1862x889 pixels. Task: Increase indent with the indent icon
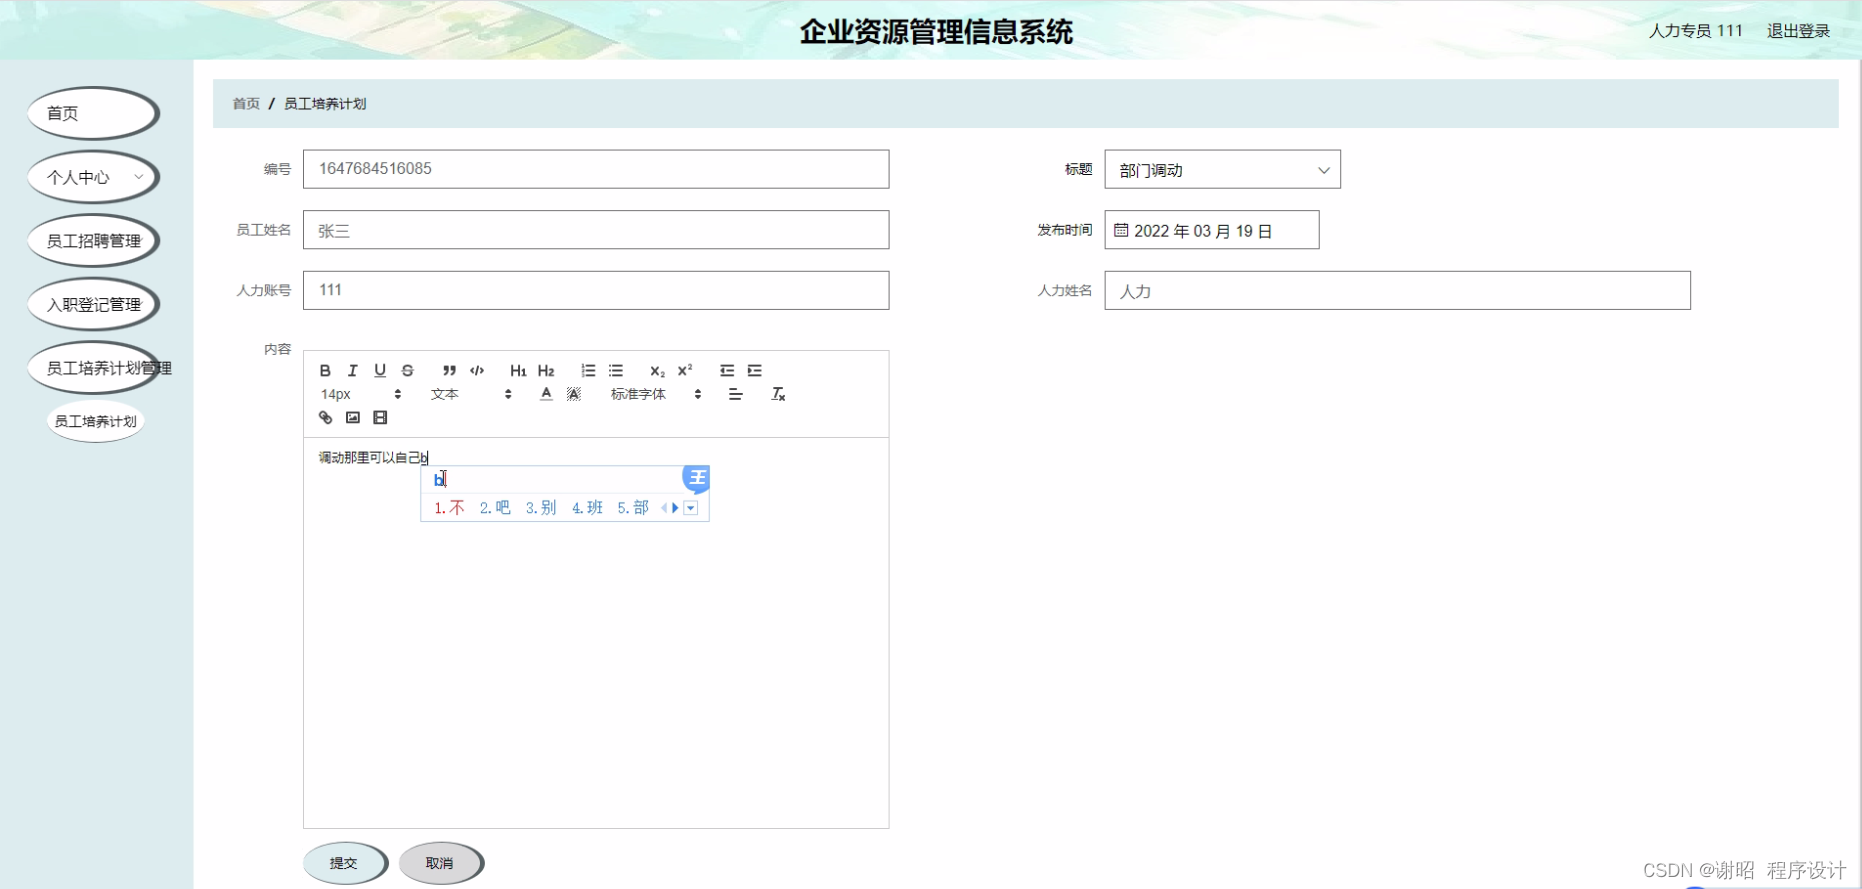755,370
